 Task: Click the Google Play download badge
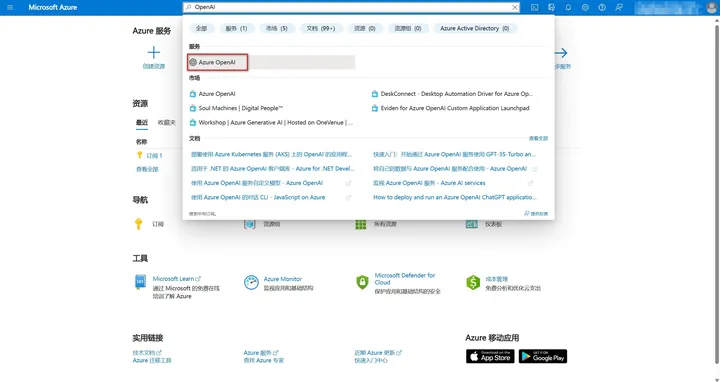coord(543,356)
